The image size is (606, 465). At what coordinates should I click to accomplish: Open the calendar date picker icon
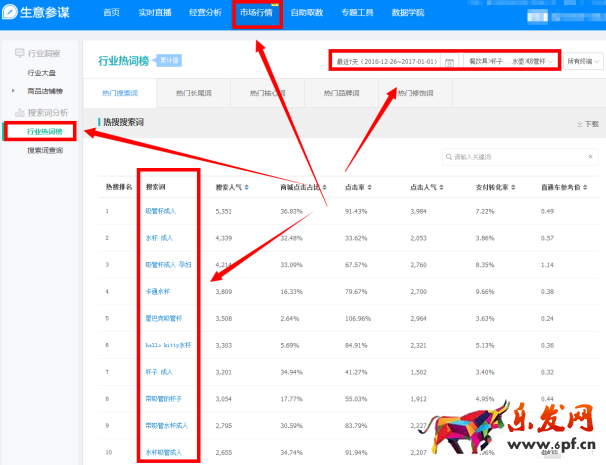coord(449,62)
